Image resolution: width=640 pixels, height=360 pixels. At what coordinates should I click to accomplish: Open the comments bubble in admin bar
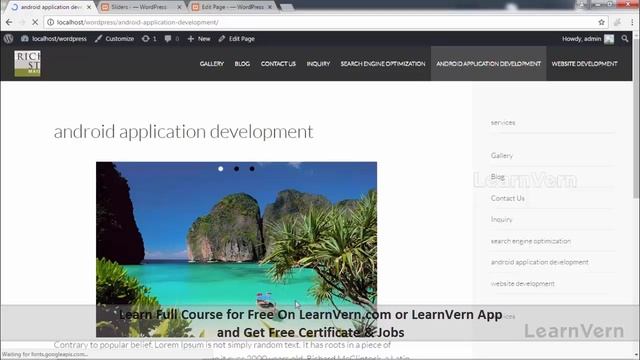pyautogui.click(x=171, y=39)
